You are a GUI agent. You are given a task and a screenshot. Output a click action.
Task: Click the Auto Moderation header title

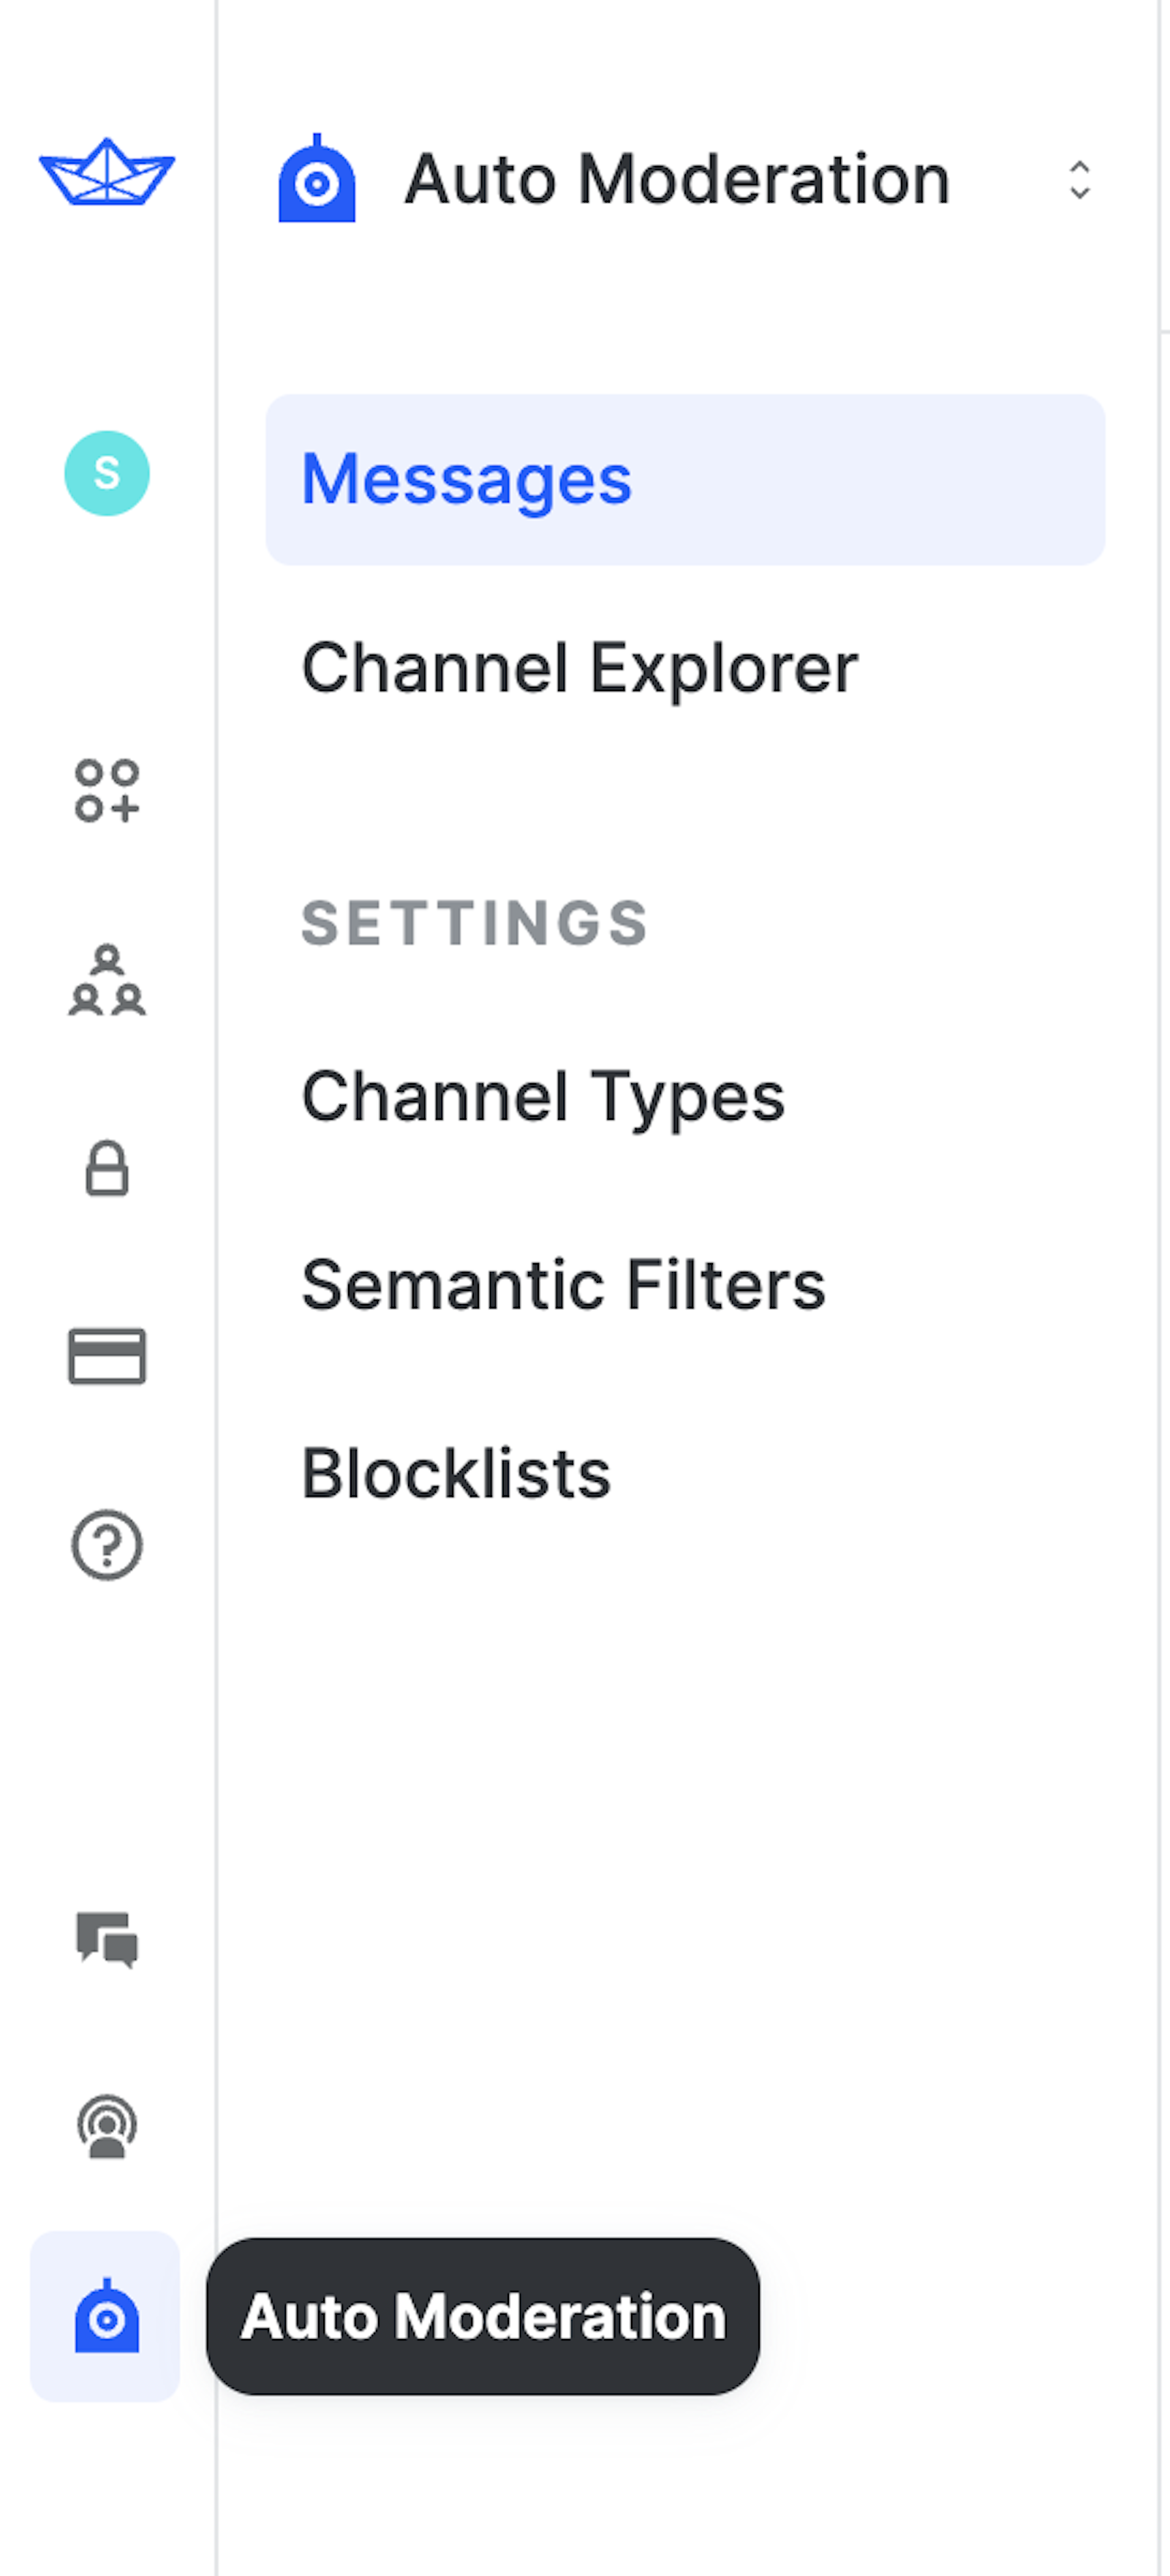click(x=677, y=180)
